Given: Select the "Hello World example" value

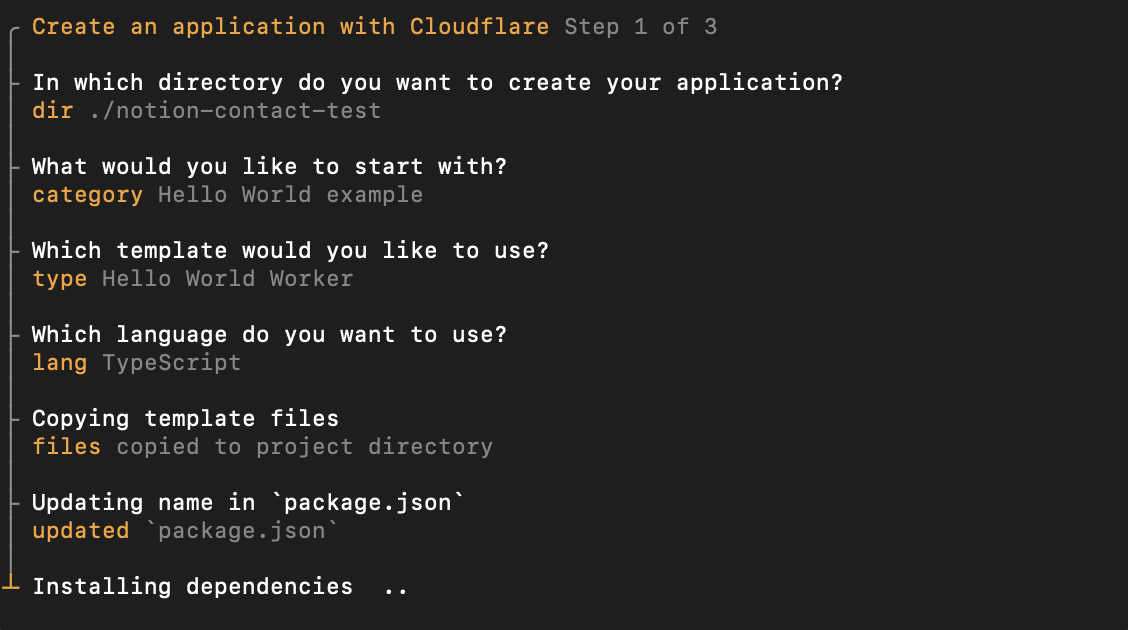Looking at the screenshot, I should click(290, 195).
